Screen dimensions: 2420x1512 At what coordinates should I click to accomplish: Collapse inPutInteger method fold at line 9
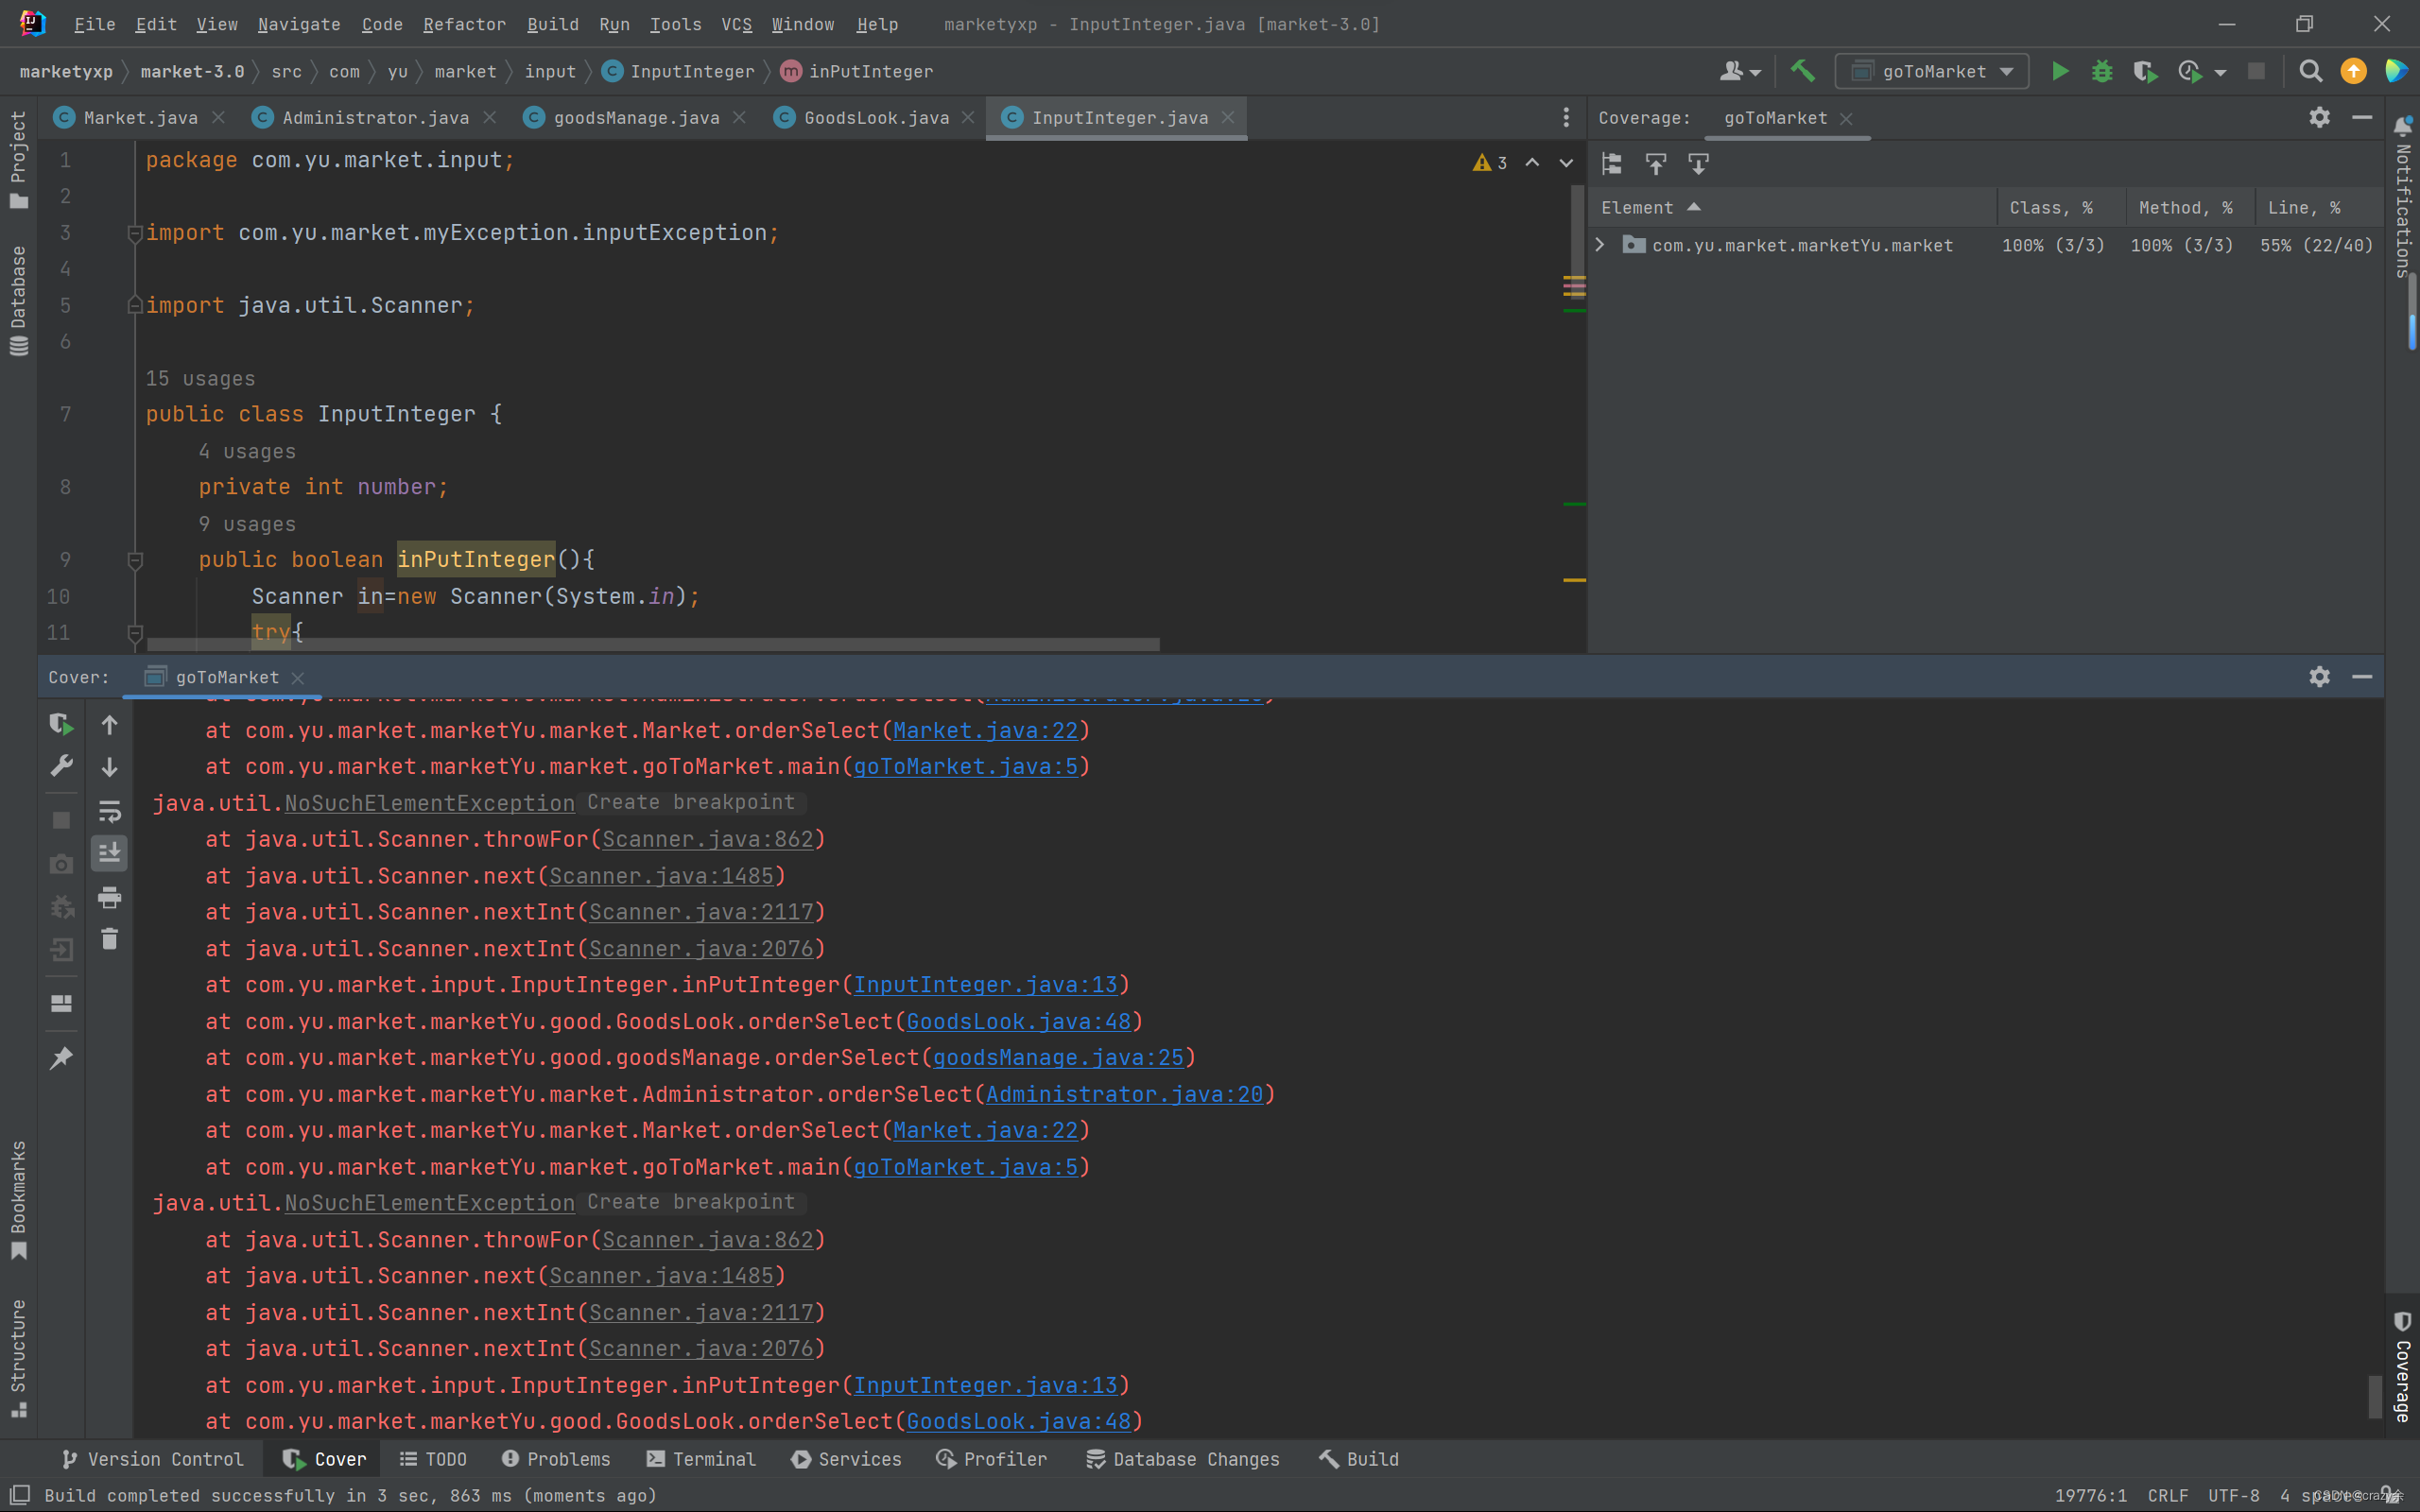click(x=135, y=560)
